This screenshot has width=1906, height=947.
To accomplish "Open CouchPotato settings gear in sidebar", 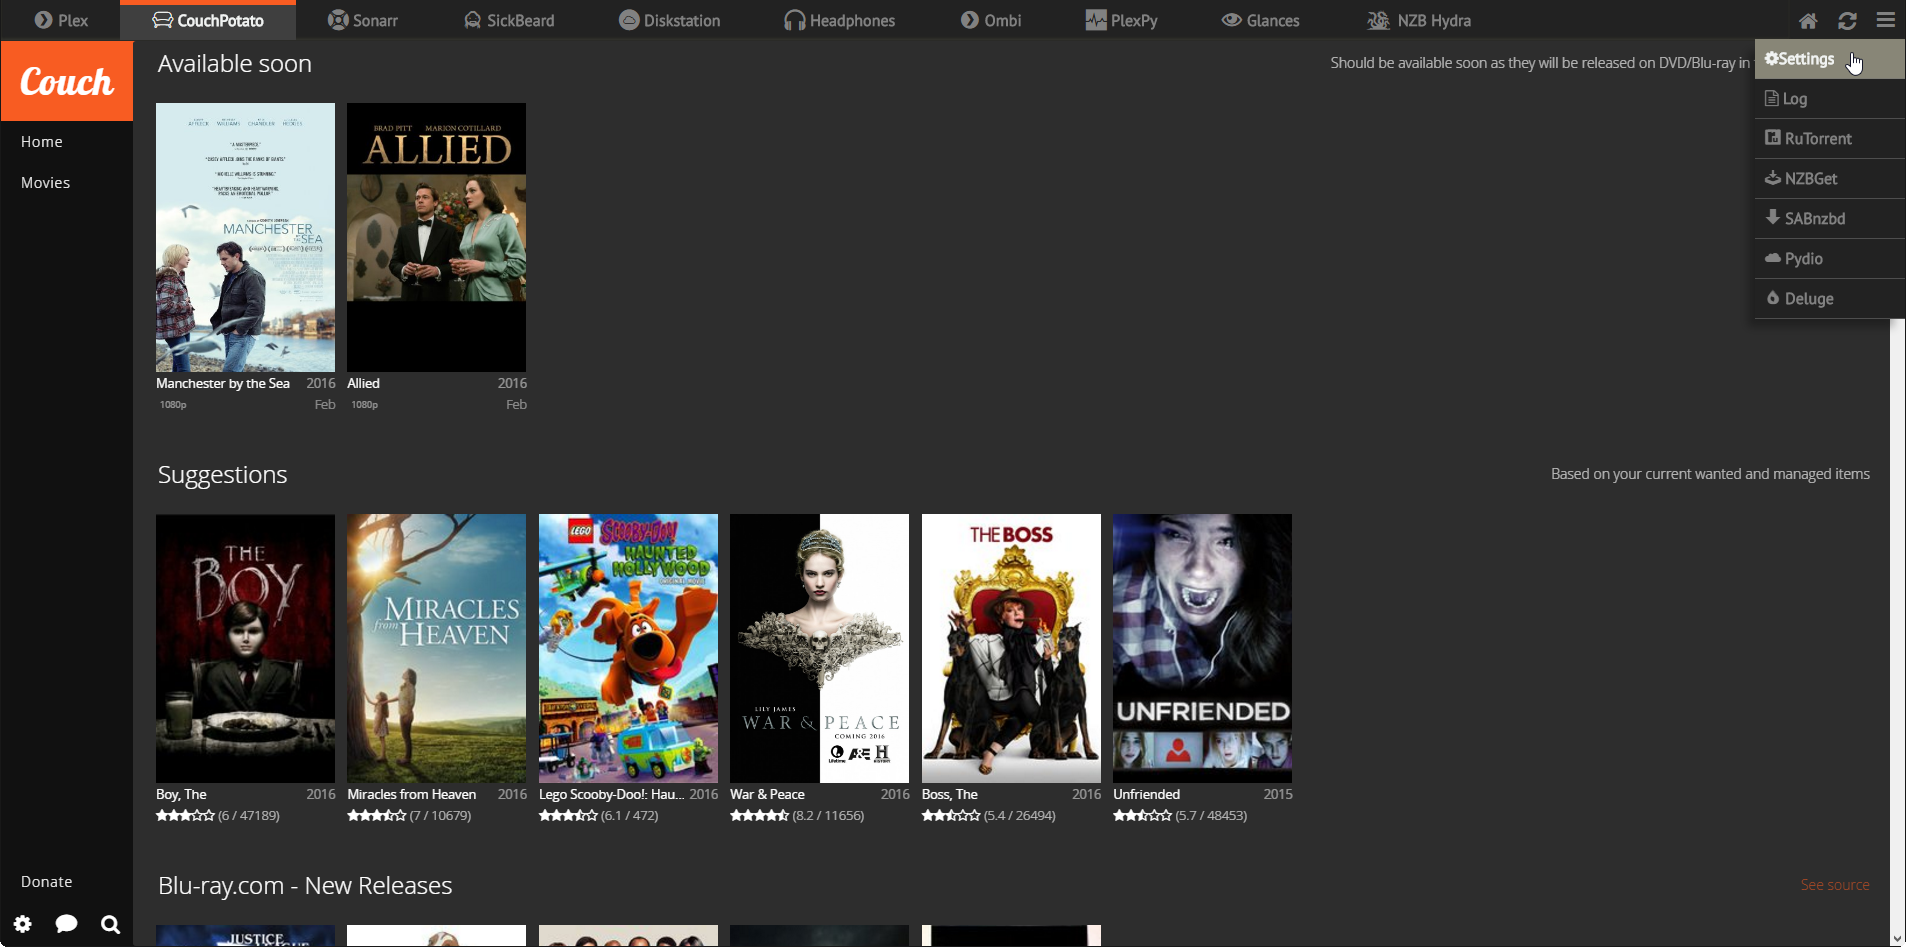I will point(22,924).
